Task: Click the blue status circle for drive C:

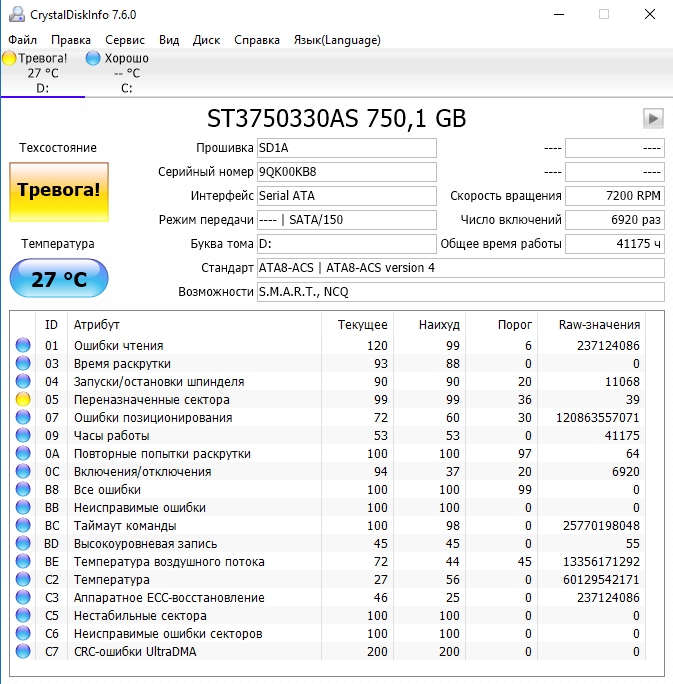Action: click(x=93, y=58)
